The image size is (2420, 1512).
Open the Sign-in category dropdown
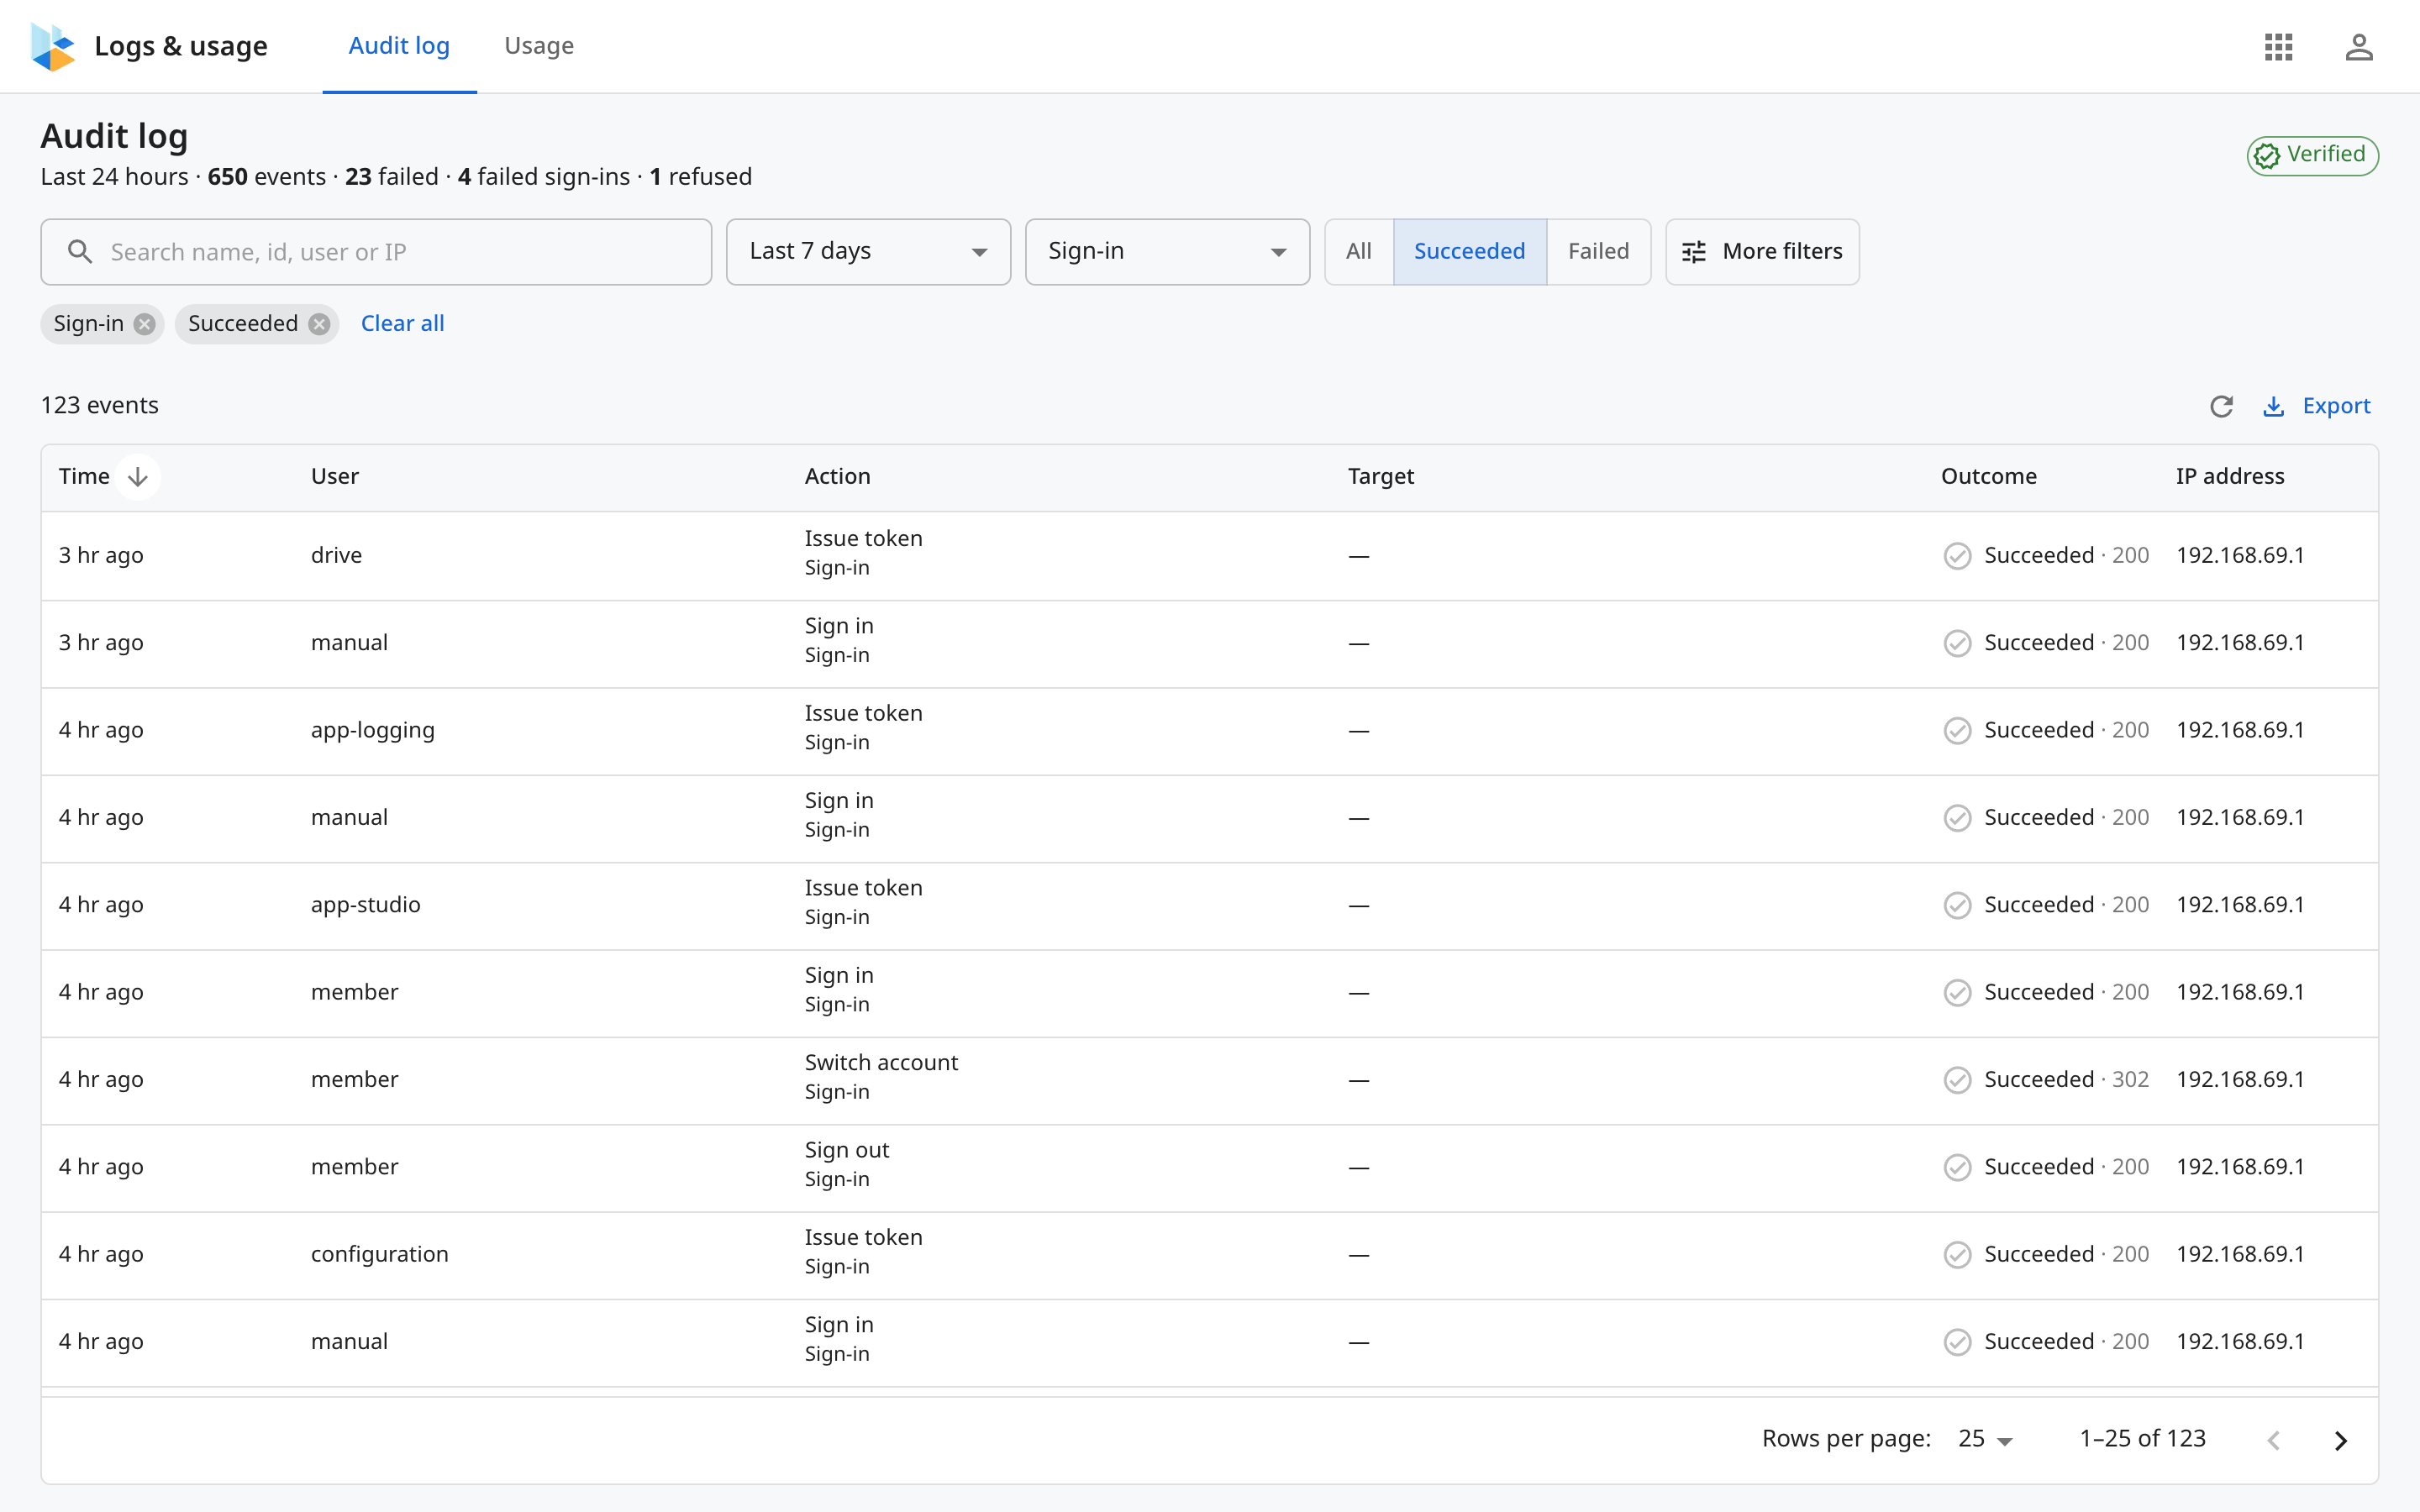click(1167, 252)
